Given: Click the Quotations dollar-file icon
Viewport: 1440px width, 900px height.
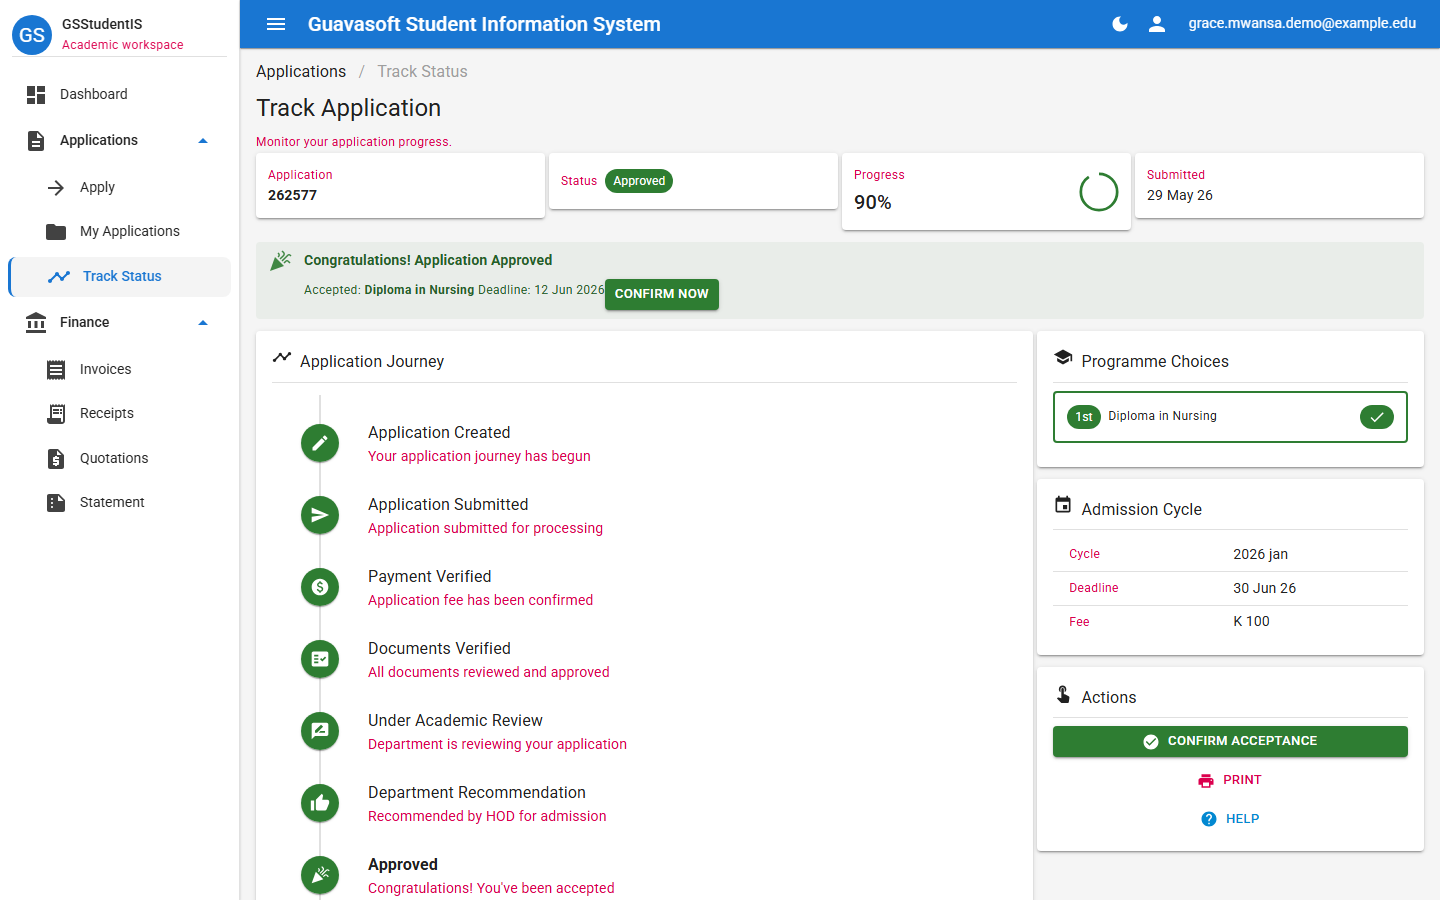Looking at the screenshot, I should click(x=56, y=458).
